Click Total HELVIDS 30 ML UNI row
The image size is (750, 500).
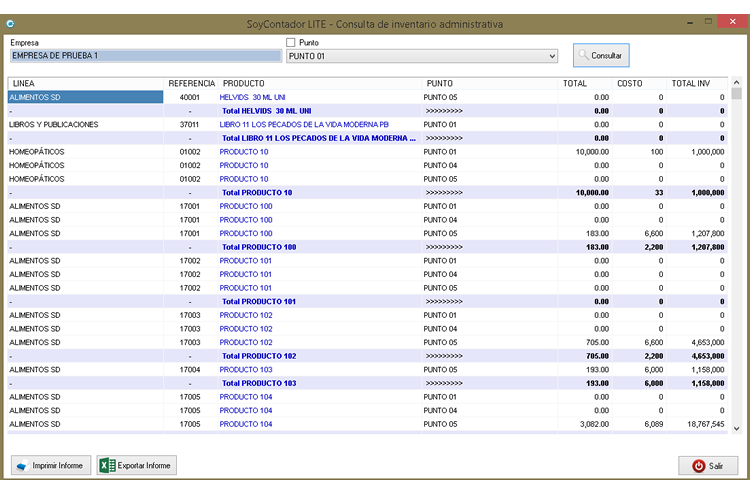[367, 111]
